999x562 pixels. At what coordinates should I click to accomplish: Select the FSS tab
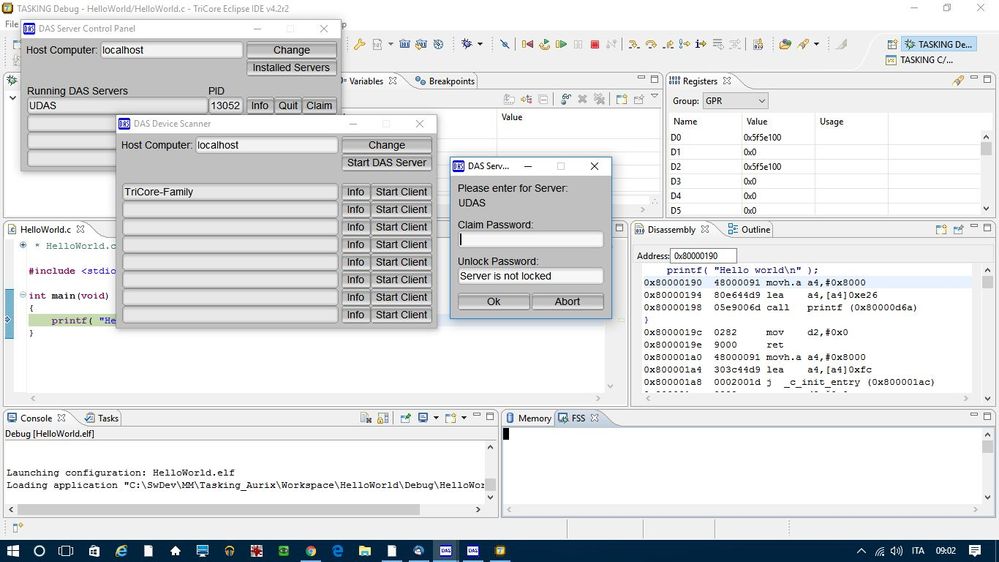578,418
